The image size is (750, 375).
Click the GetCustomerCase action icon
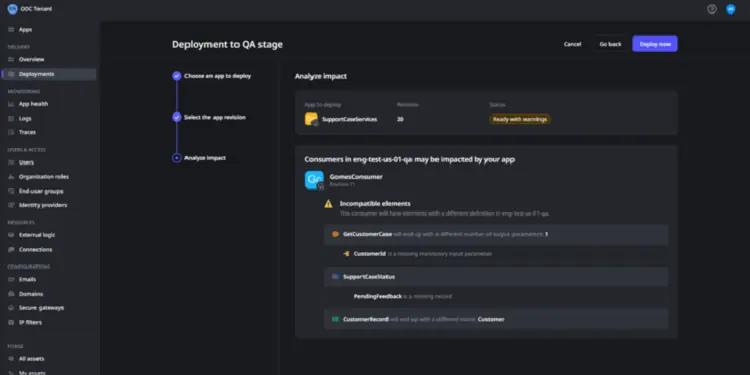point(335,234)
